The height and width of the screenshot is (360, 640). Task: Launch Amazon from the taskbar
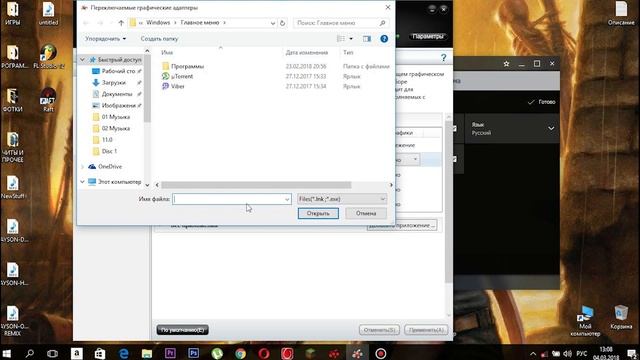pyautogui.click(x=77, y=353)
